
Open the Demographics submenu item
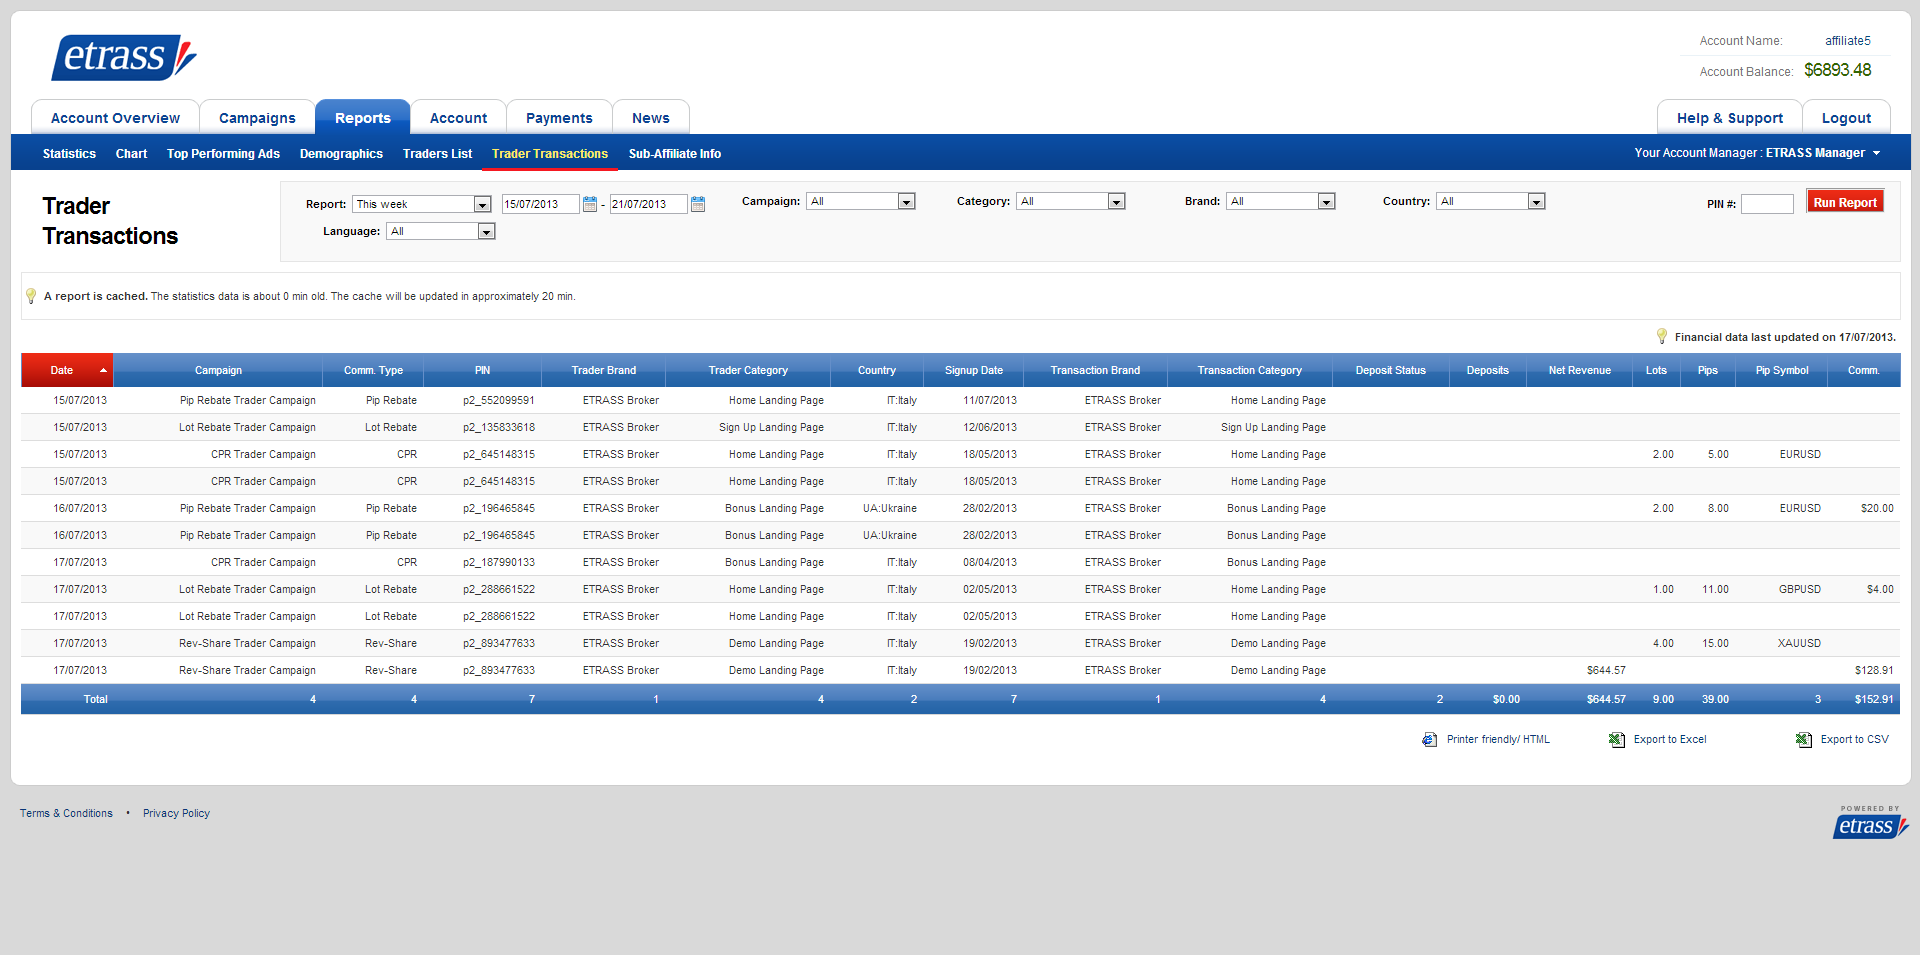tap(341, 154)
